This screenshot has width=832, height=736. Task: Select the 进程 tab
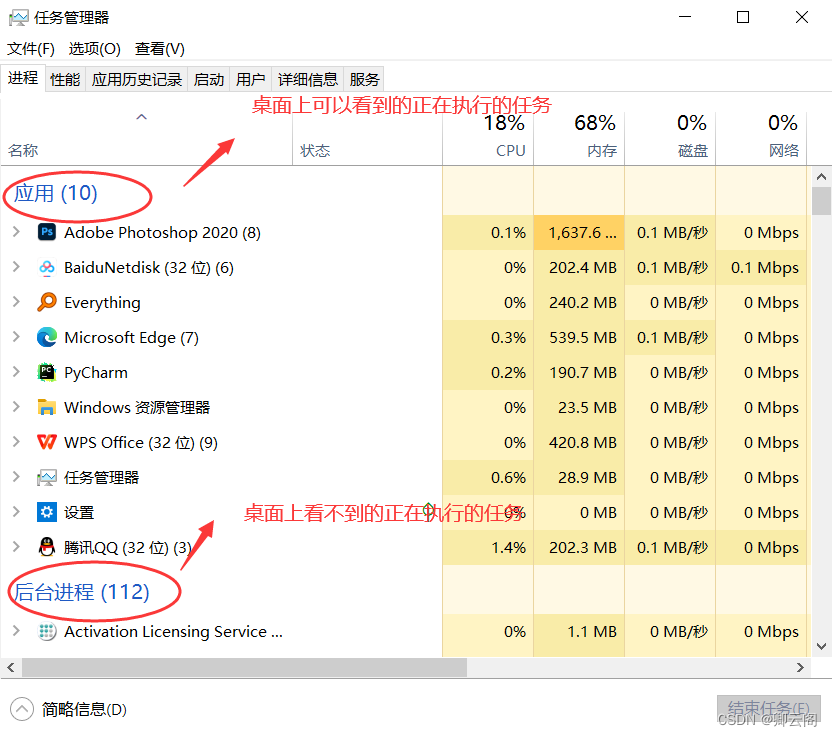click(23, 78)
